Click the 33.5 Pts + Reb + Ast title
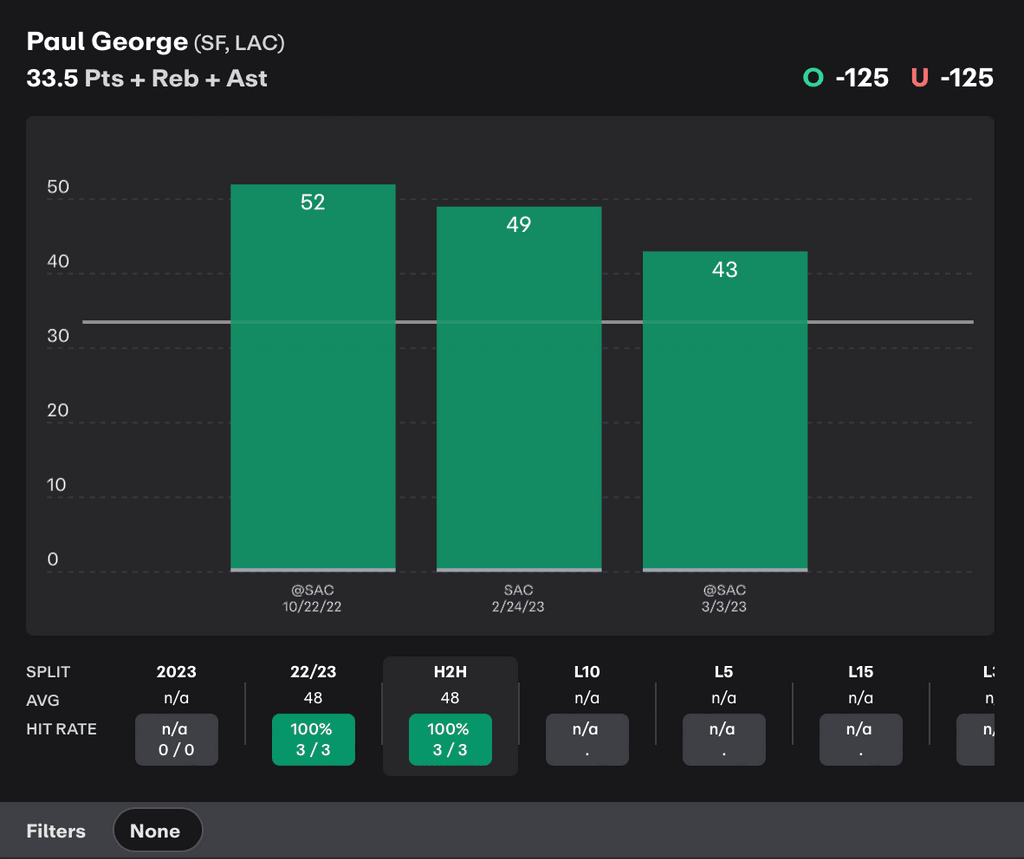Viewport: 1024px width, 859px height. point(147,78)
